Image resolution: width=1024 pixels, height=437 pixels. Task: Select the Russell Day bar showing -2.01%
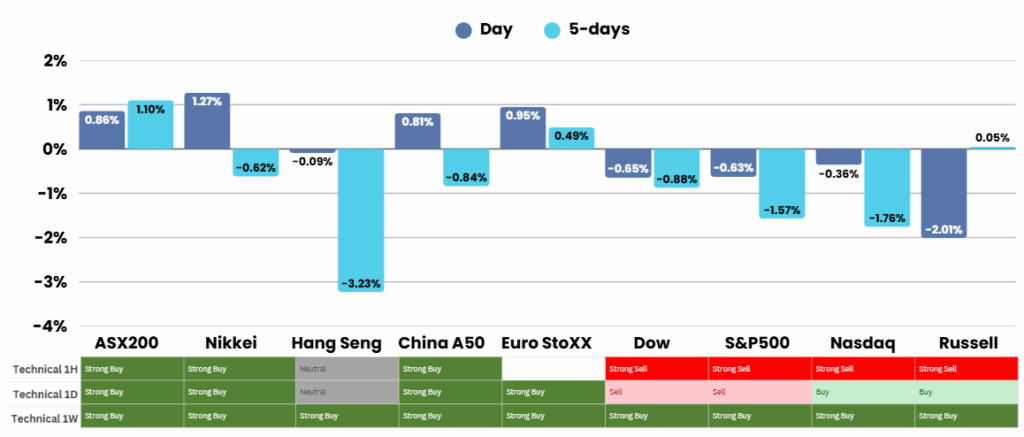click(x=943, y=192)
